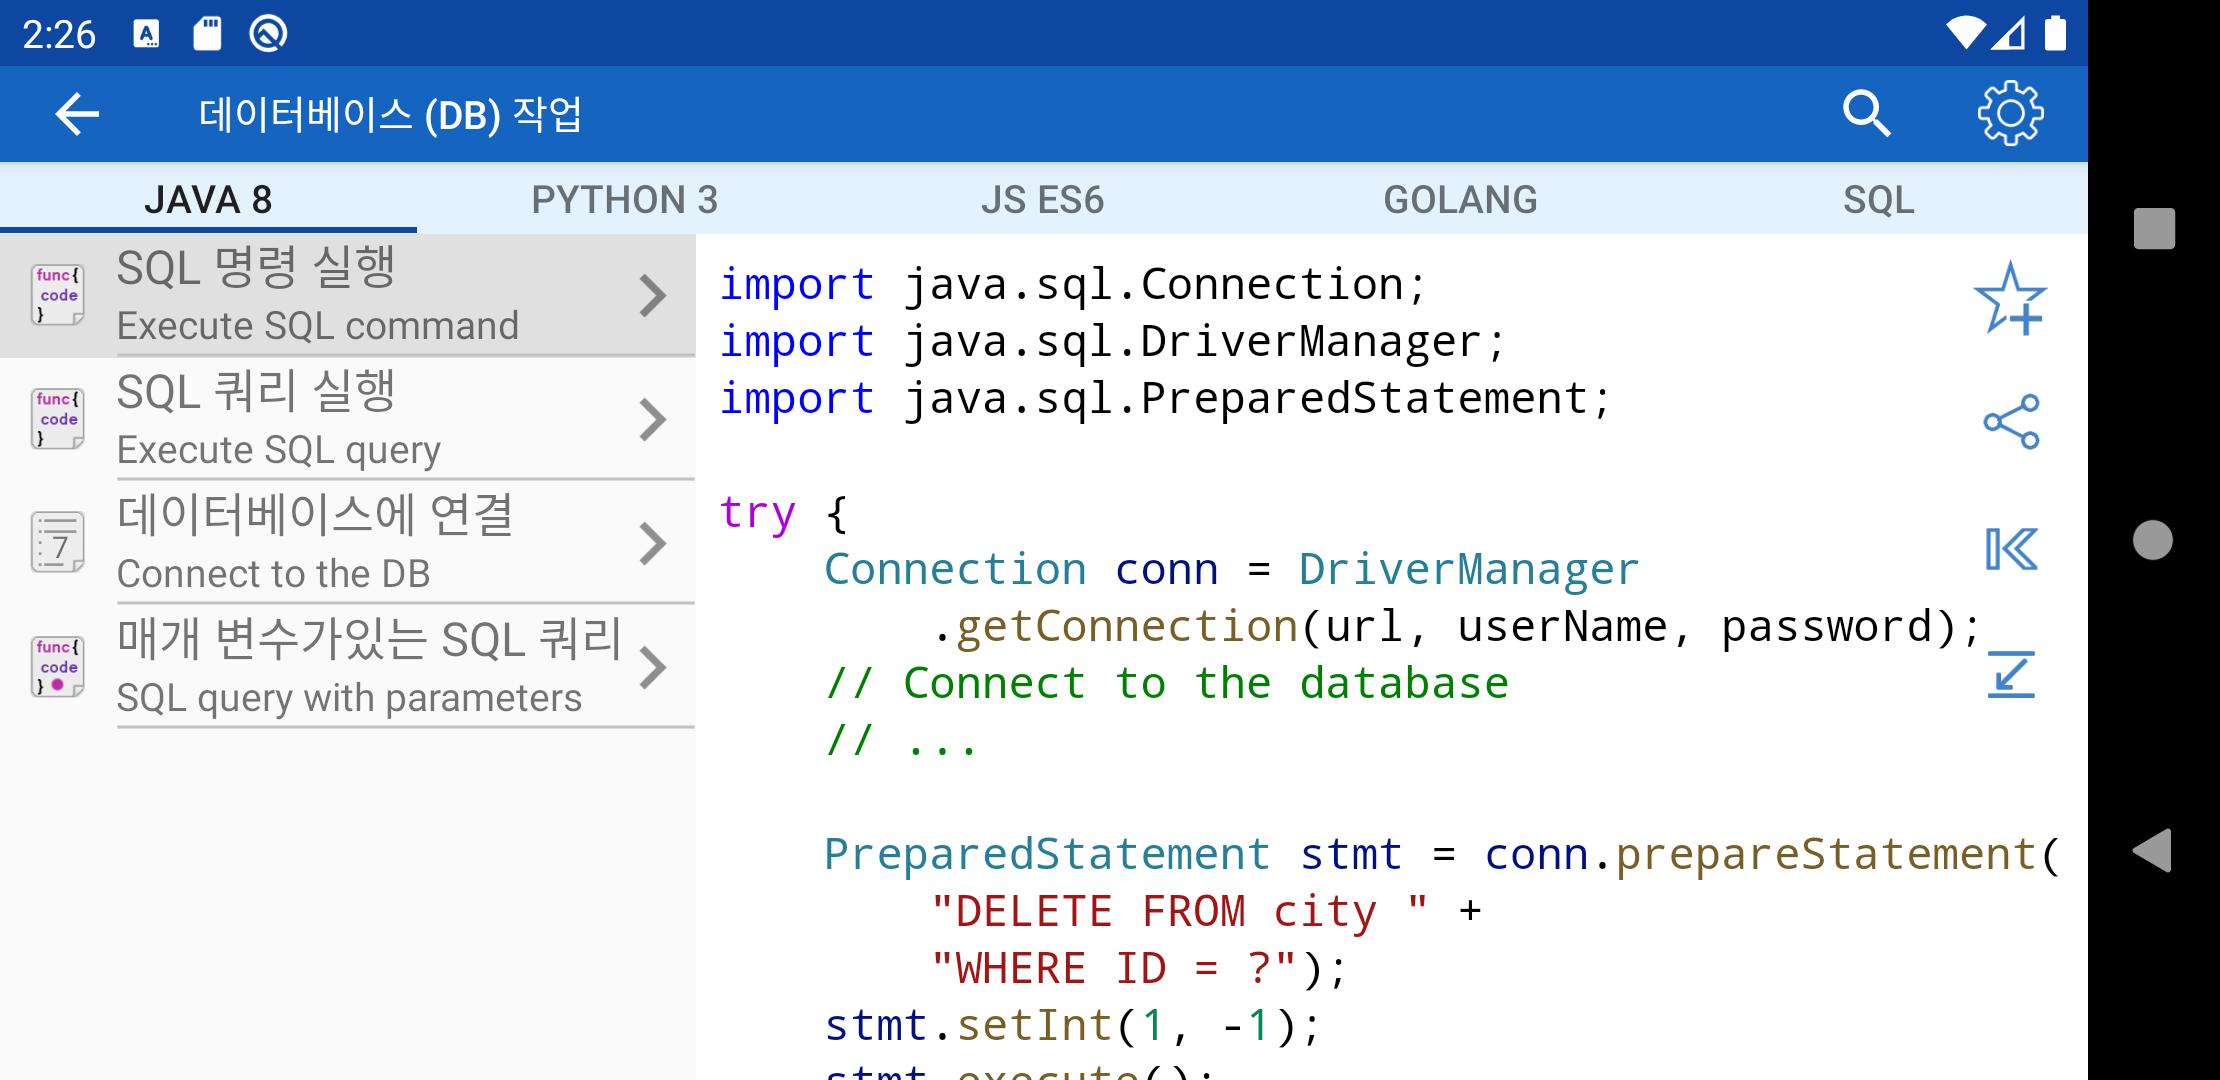Viewport: 2220px width, 1080px height.
Task: Switch to the GOLANG tab
Action: 1460,200
